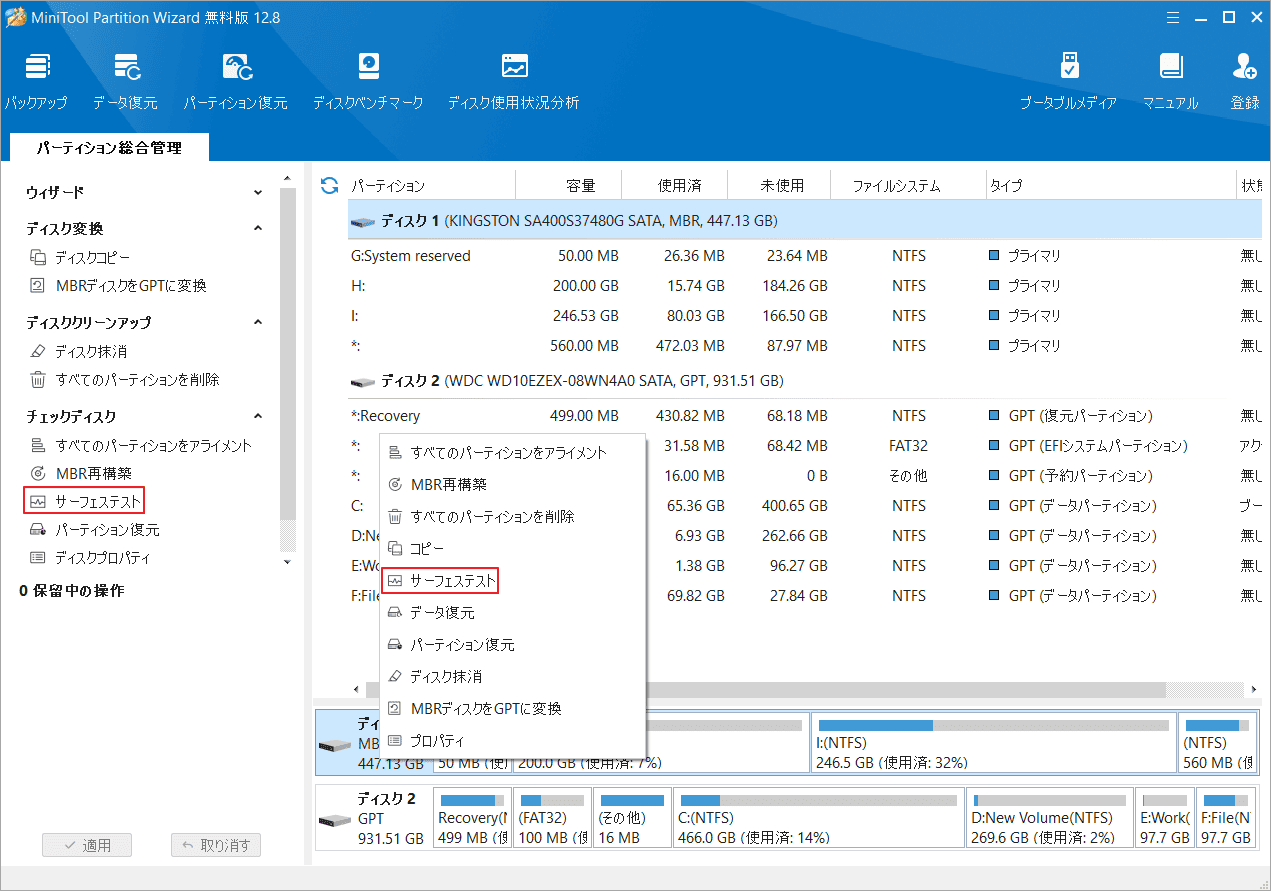The width and height of the screenshot is (1271, 891).
Task: Select ディスク抹消 in sidebar
Action: (x=78, y=352)
